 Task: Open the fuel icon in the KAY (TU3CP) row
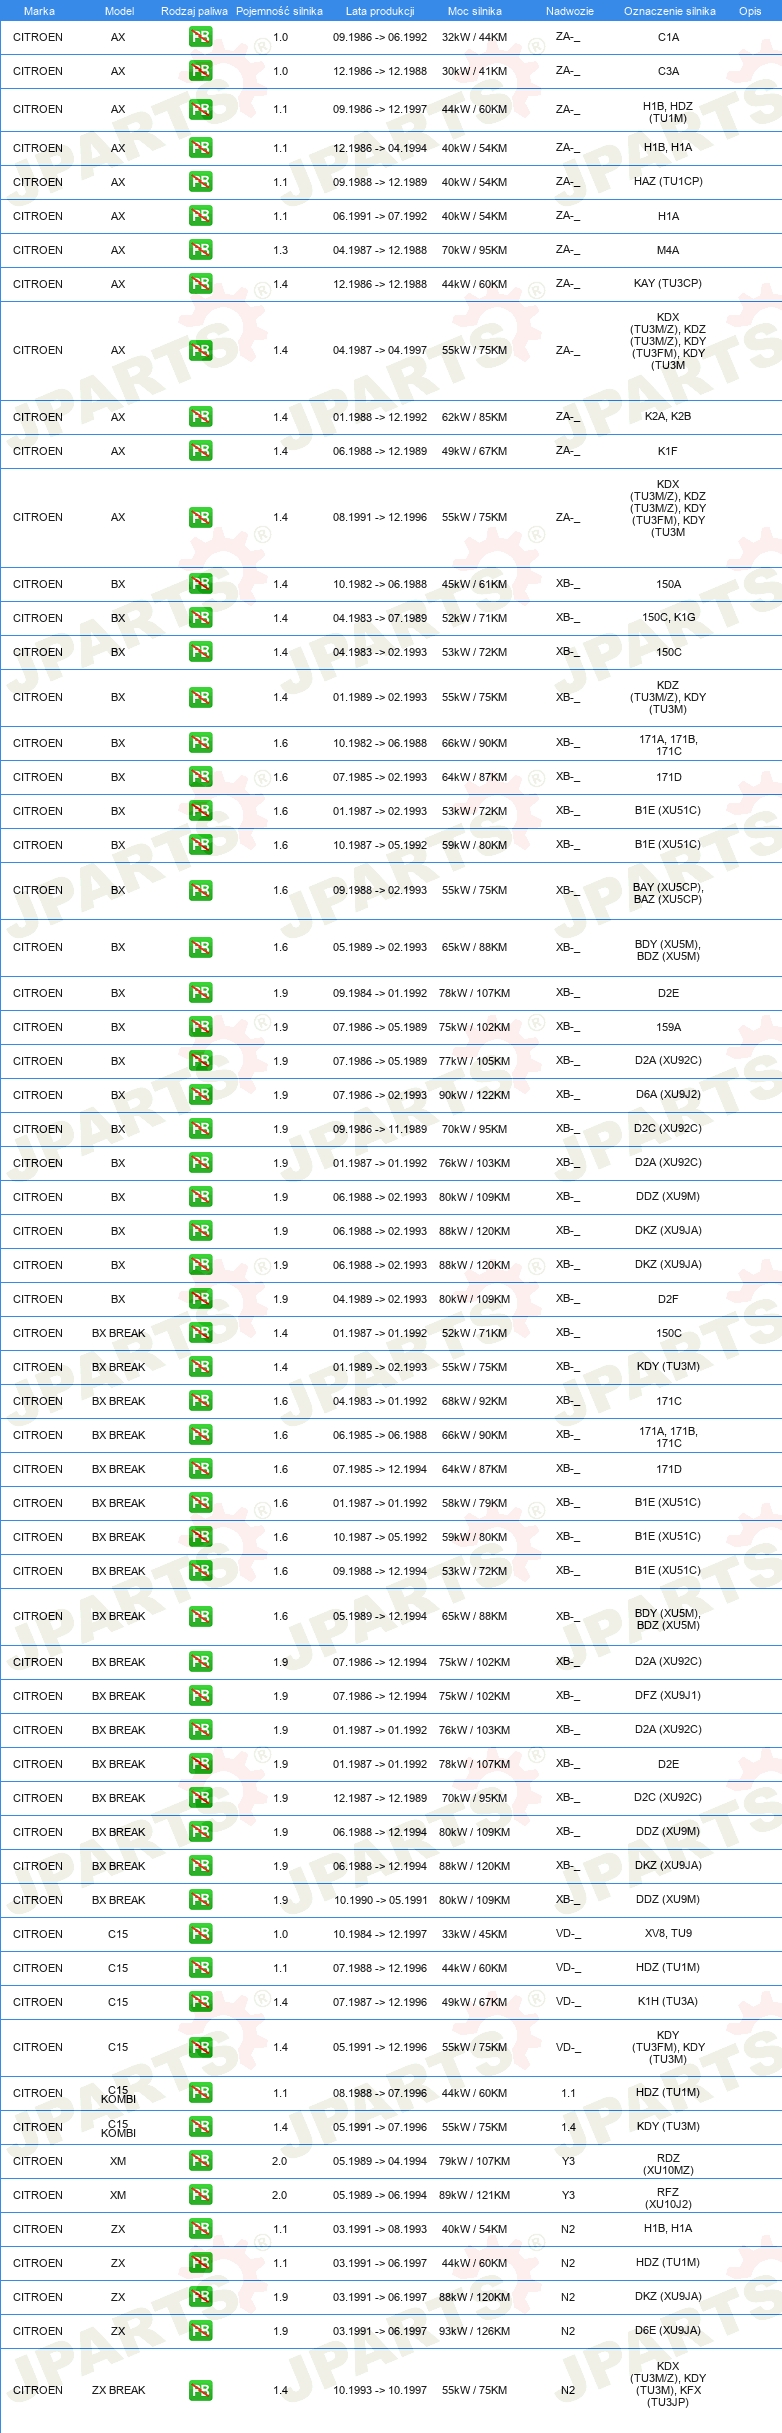tap(201, 284)
